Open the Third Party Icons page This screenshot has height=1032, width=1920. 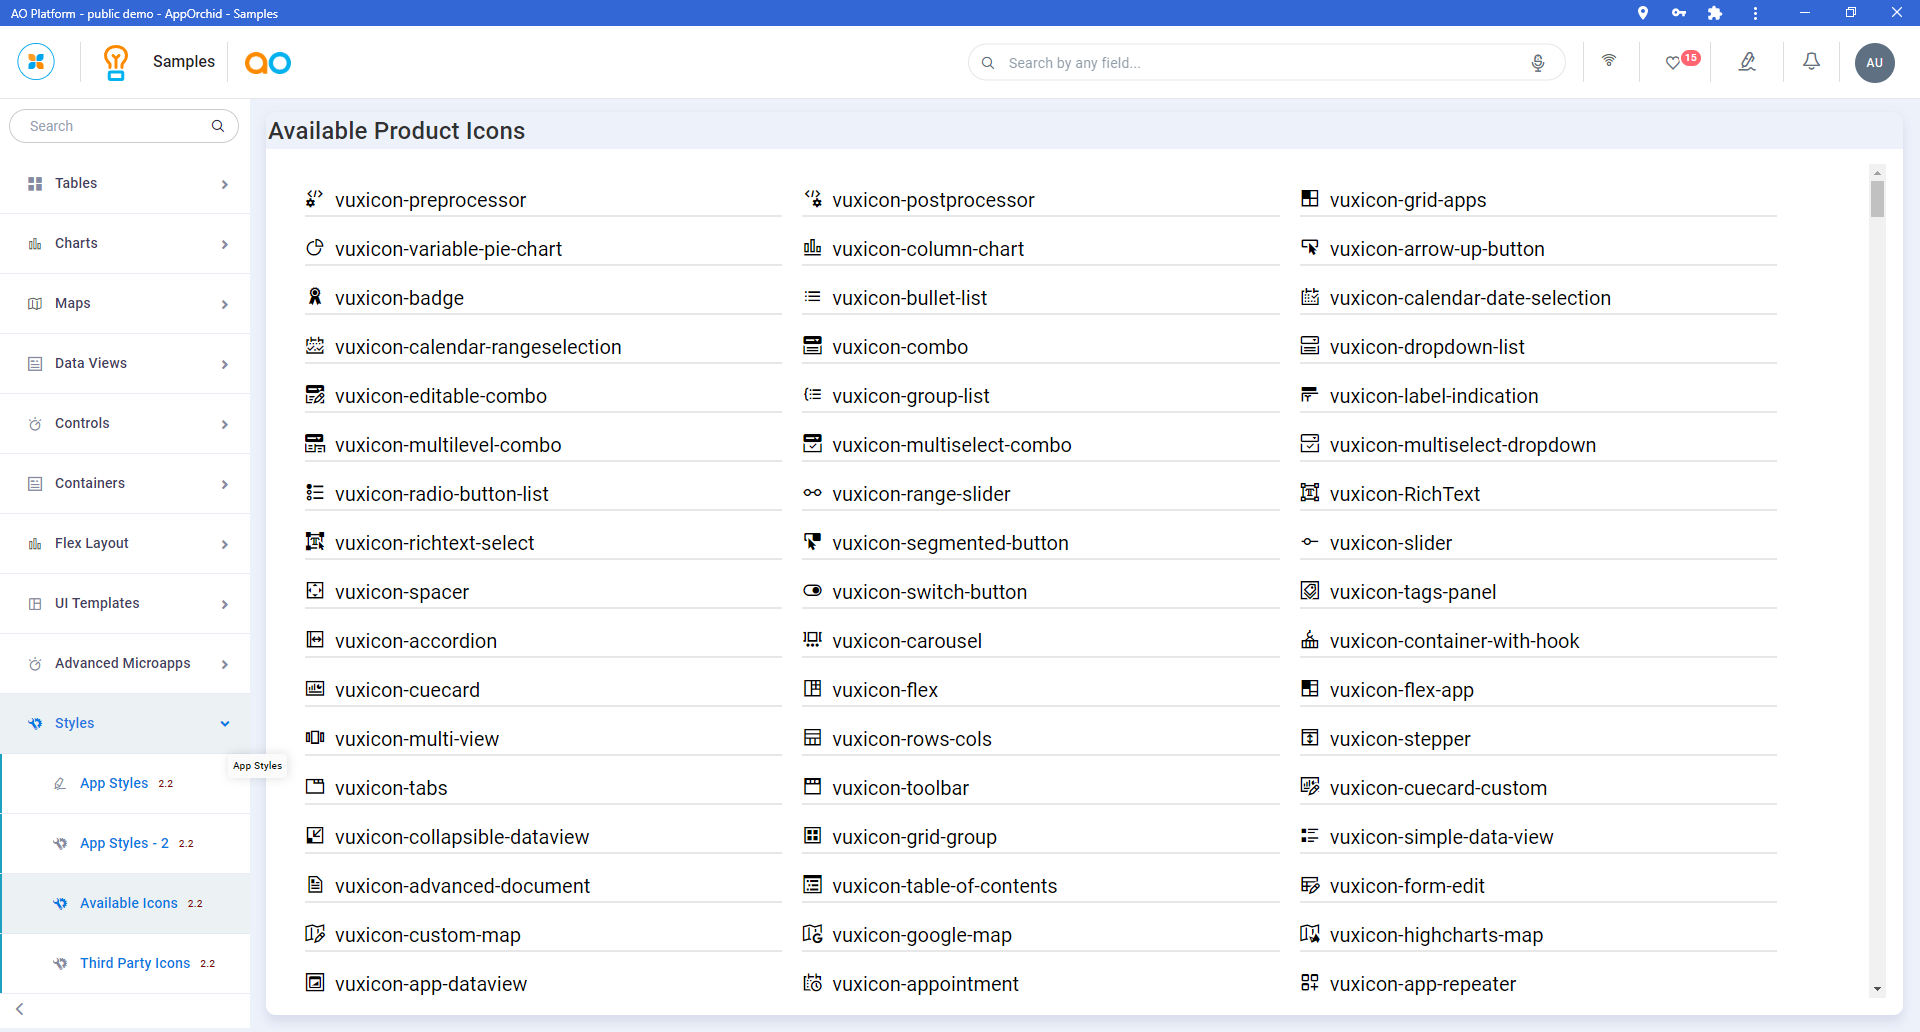135,963
